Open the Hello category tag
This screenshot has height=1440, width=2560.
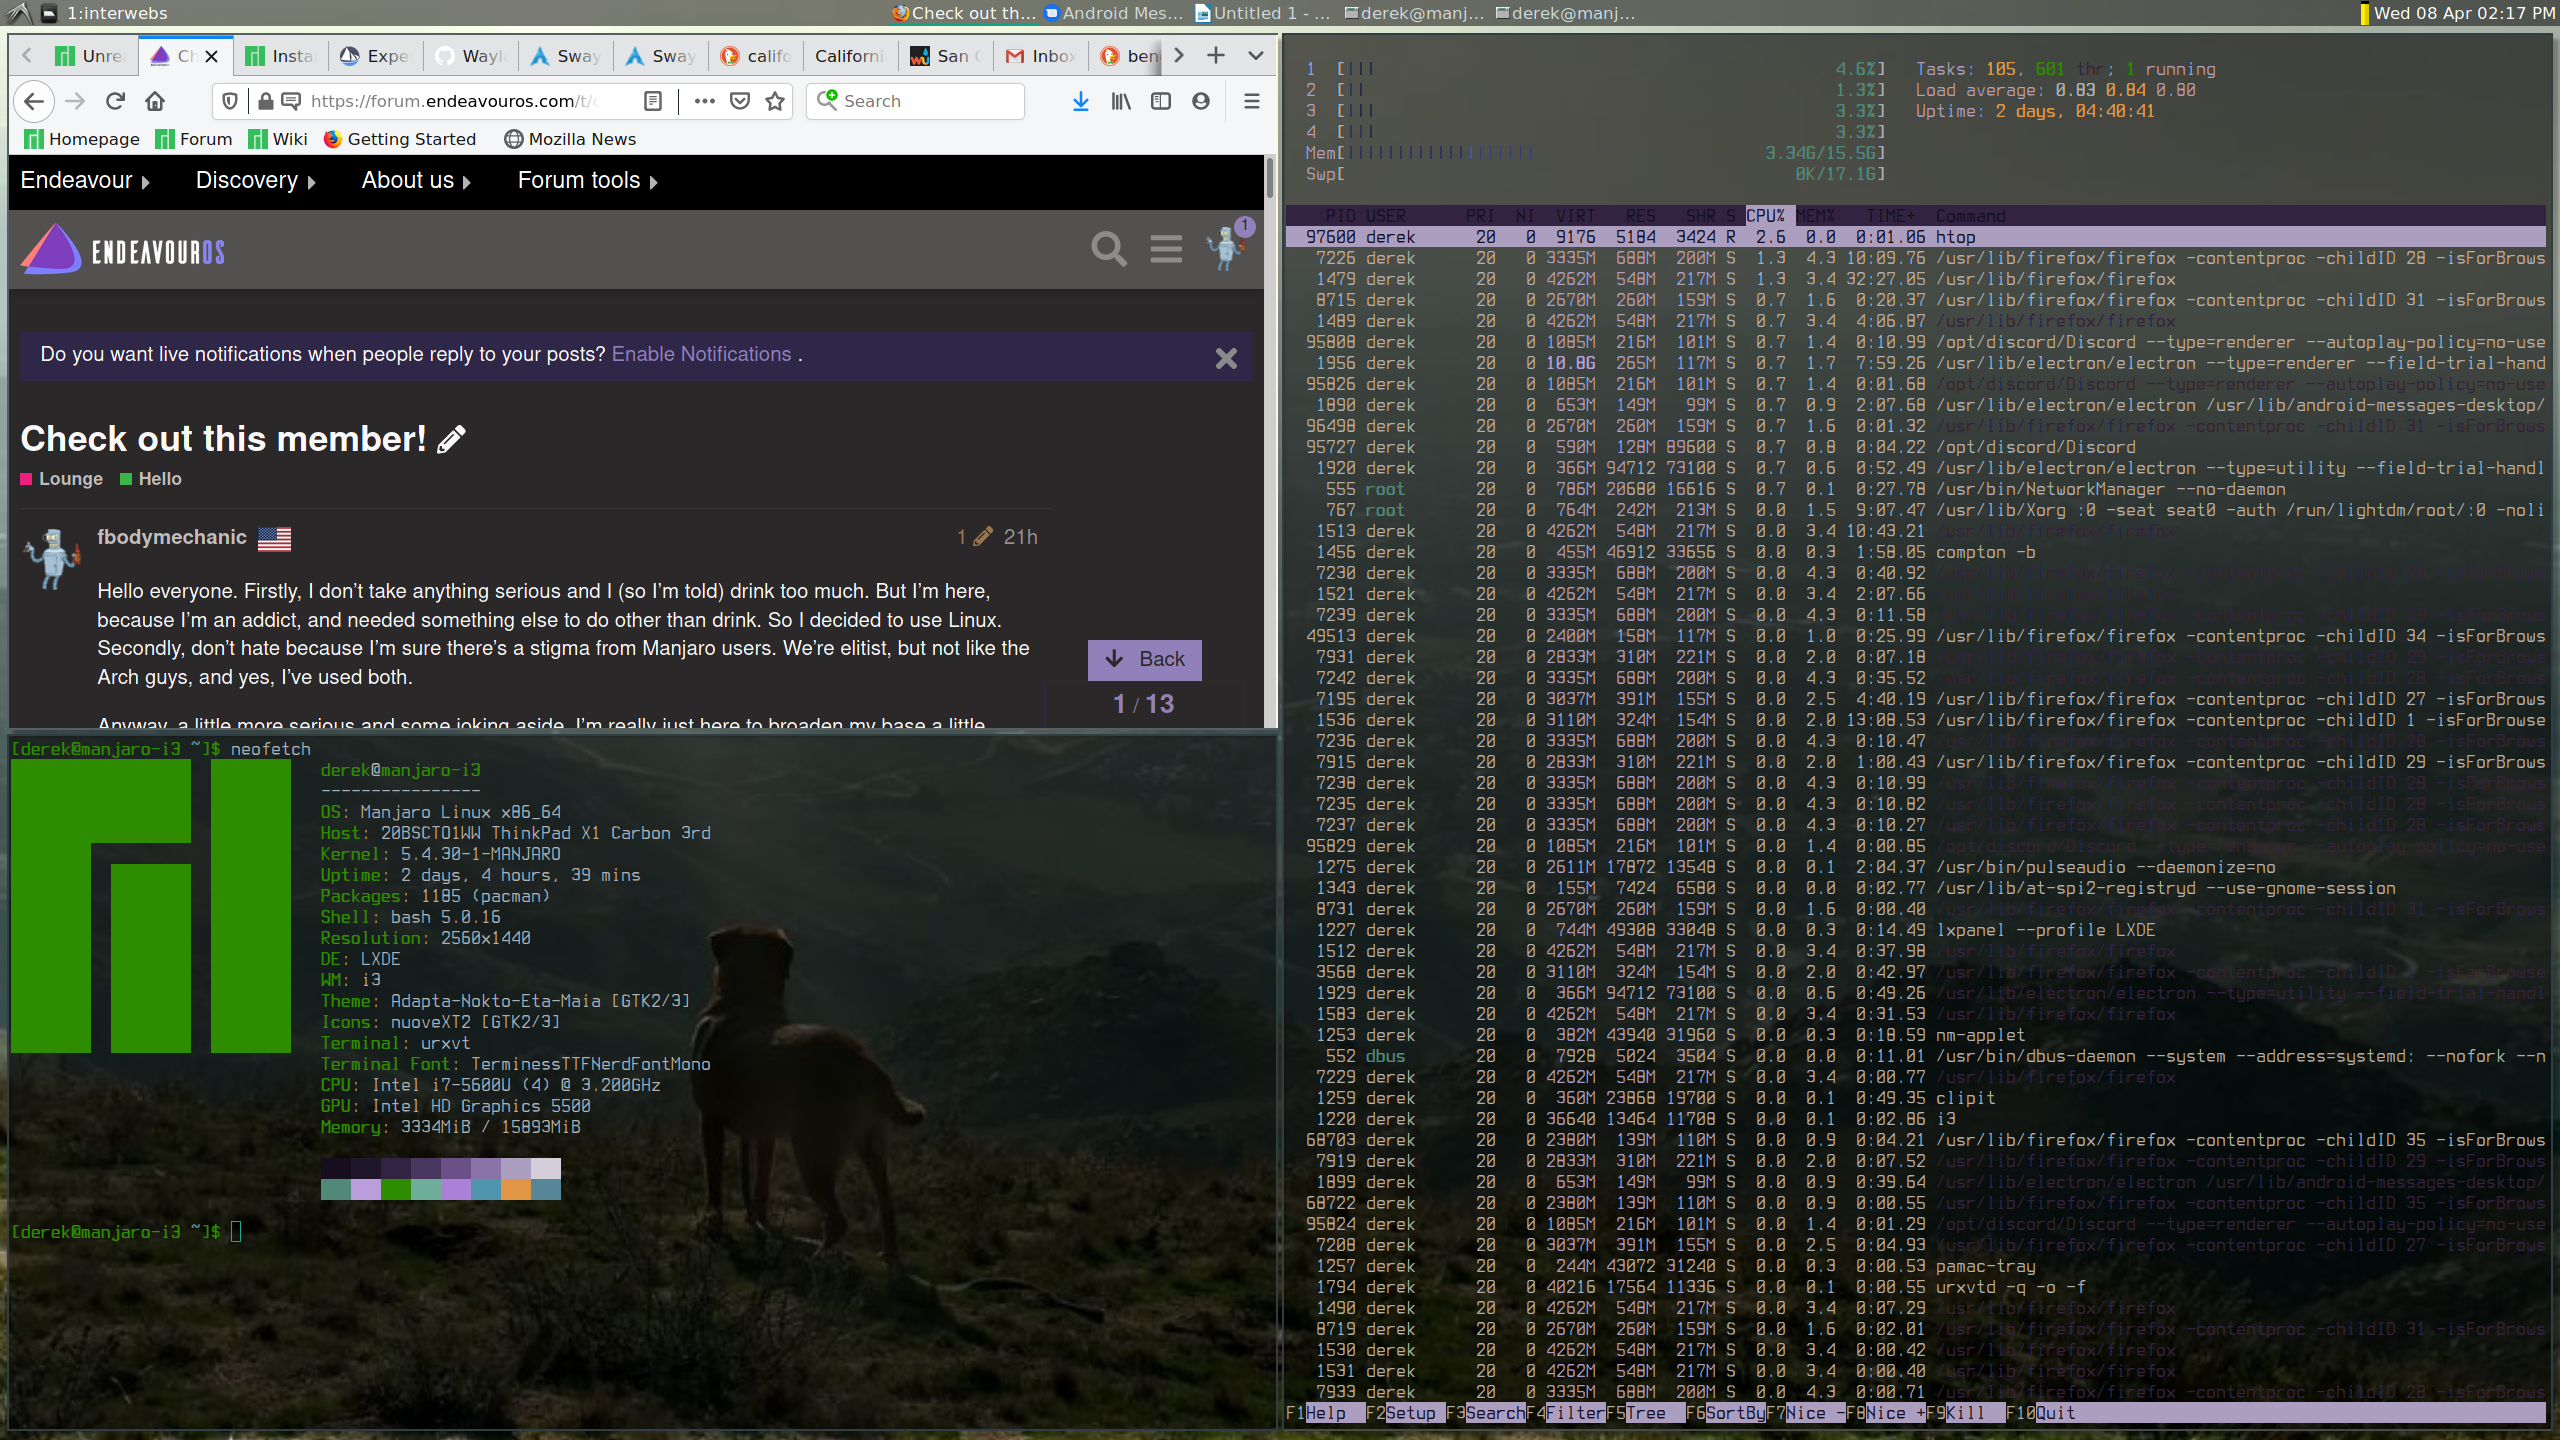click(x=151, y=479)
